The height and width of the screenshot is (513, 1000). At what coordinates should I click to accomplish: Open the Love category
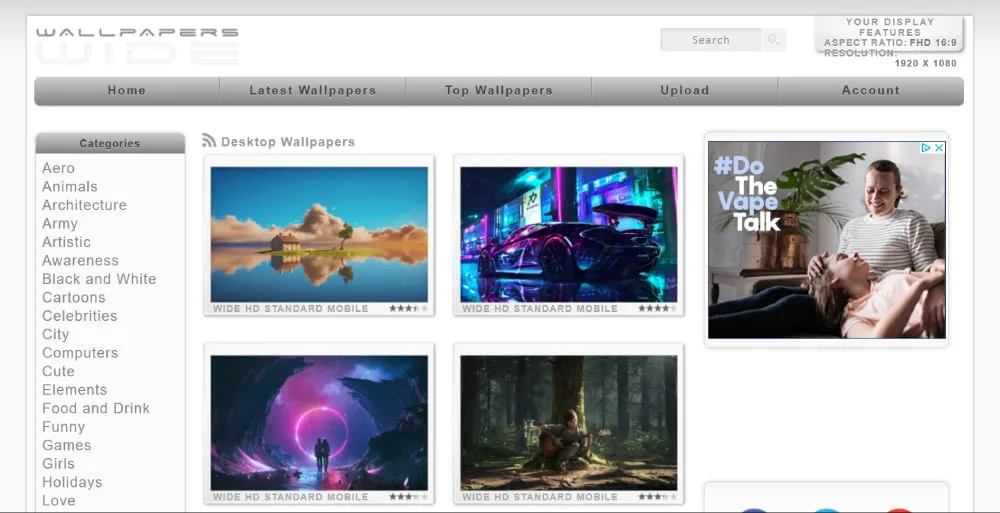click(59, 501)
